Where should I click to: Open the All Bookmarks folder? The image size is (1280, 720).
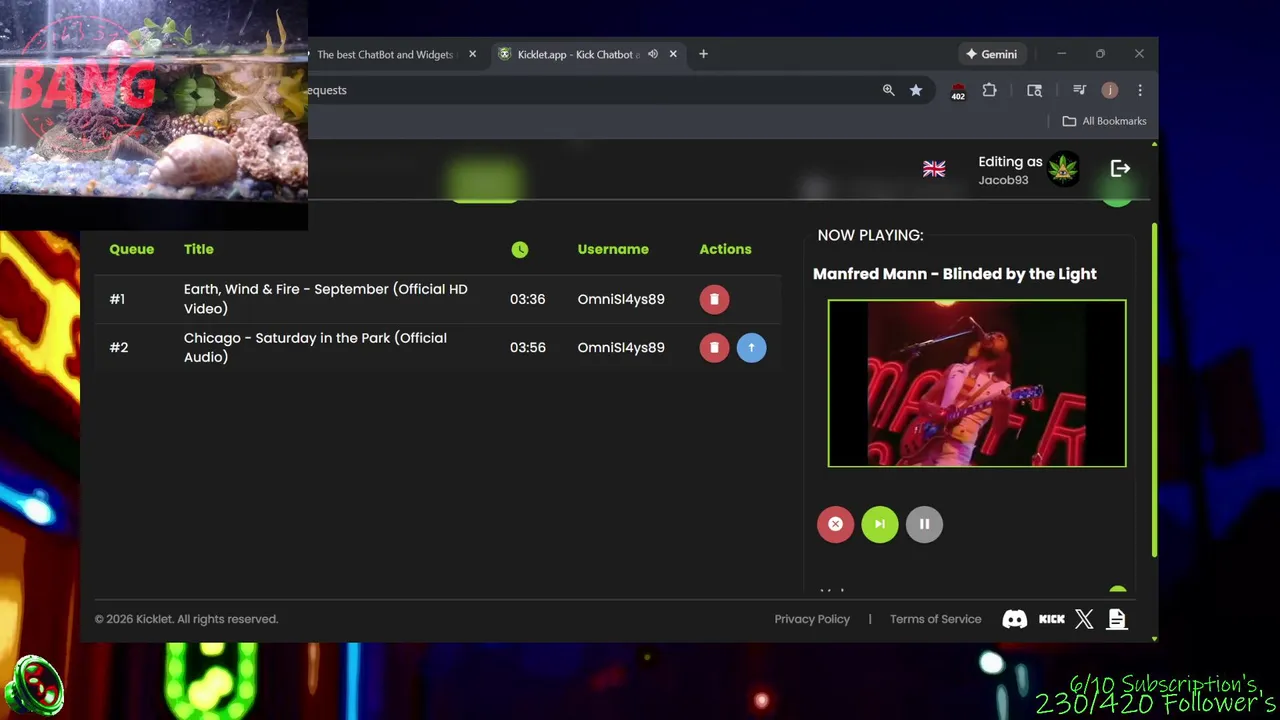(1104, 121)
